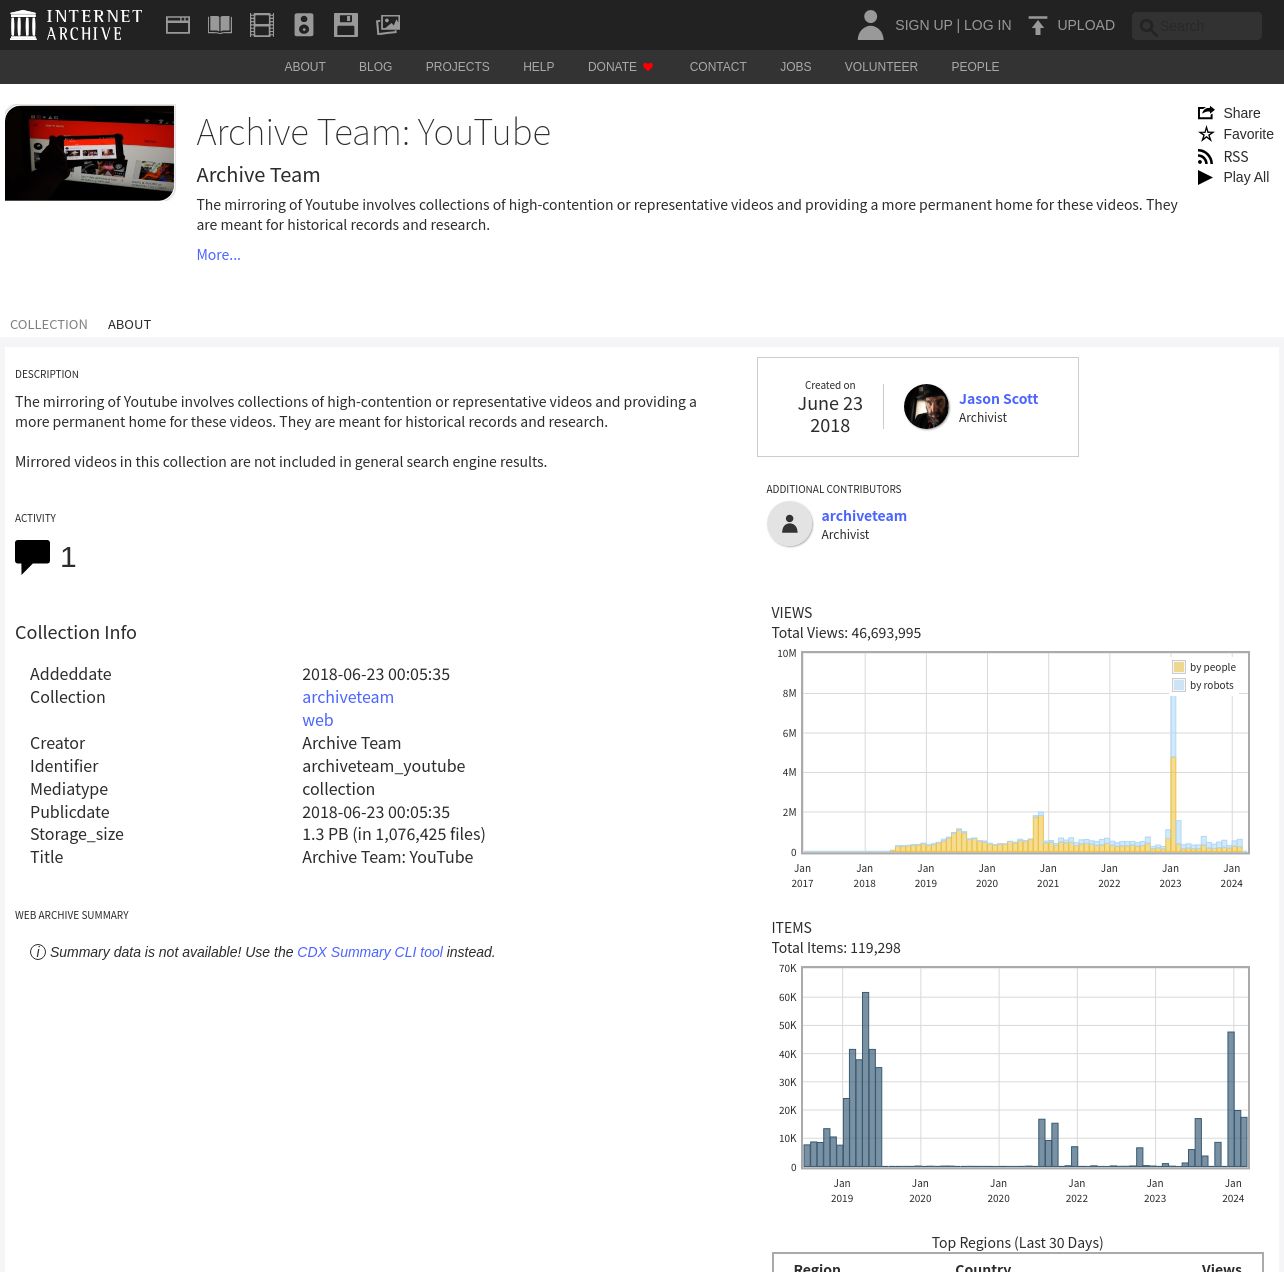Click the activity count number 1
Viewport: 1284px width, 1272px height.
point(68,557)
